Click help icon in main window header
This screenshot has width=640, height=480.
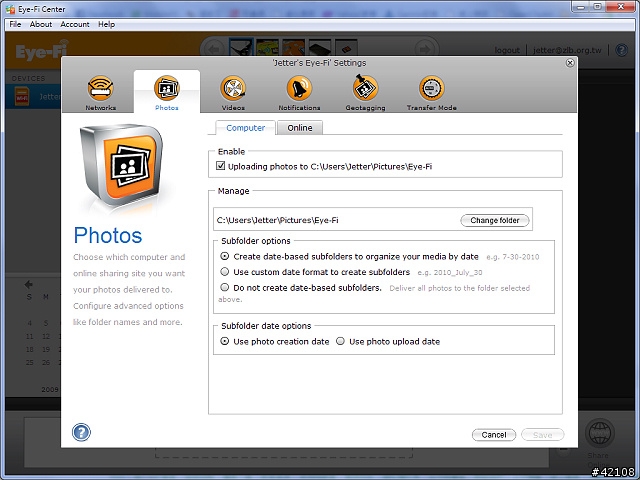pyautogui.click(x=621, y=50)
